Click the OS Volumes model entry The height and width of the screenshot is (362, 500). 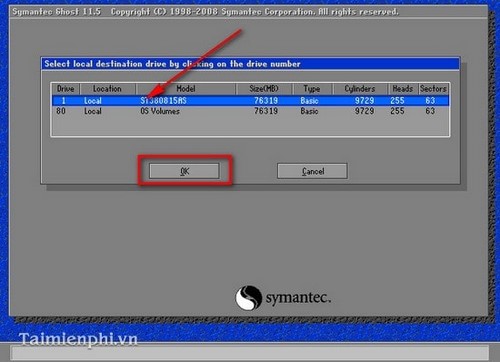coord(160,111)
